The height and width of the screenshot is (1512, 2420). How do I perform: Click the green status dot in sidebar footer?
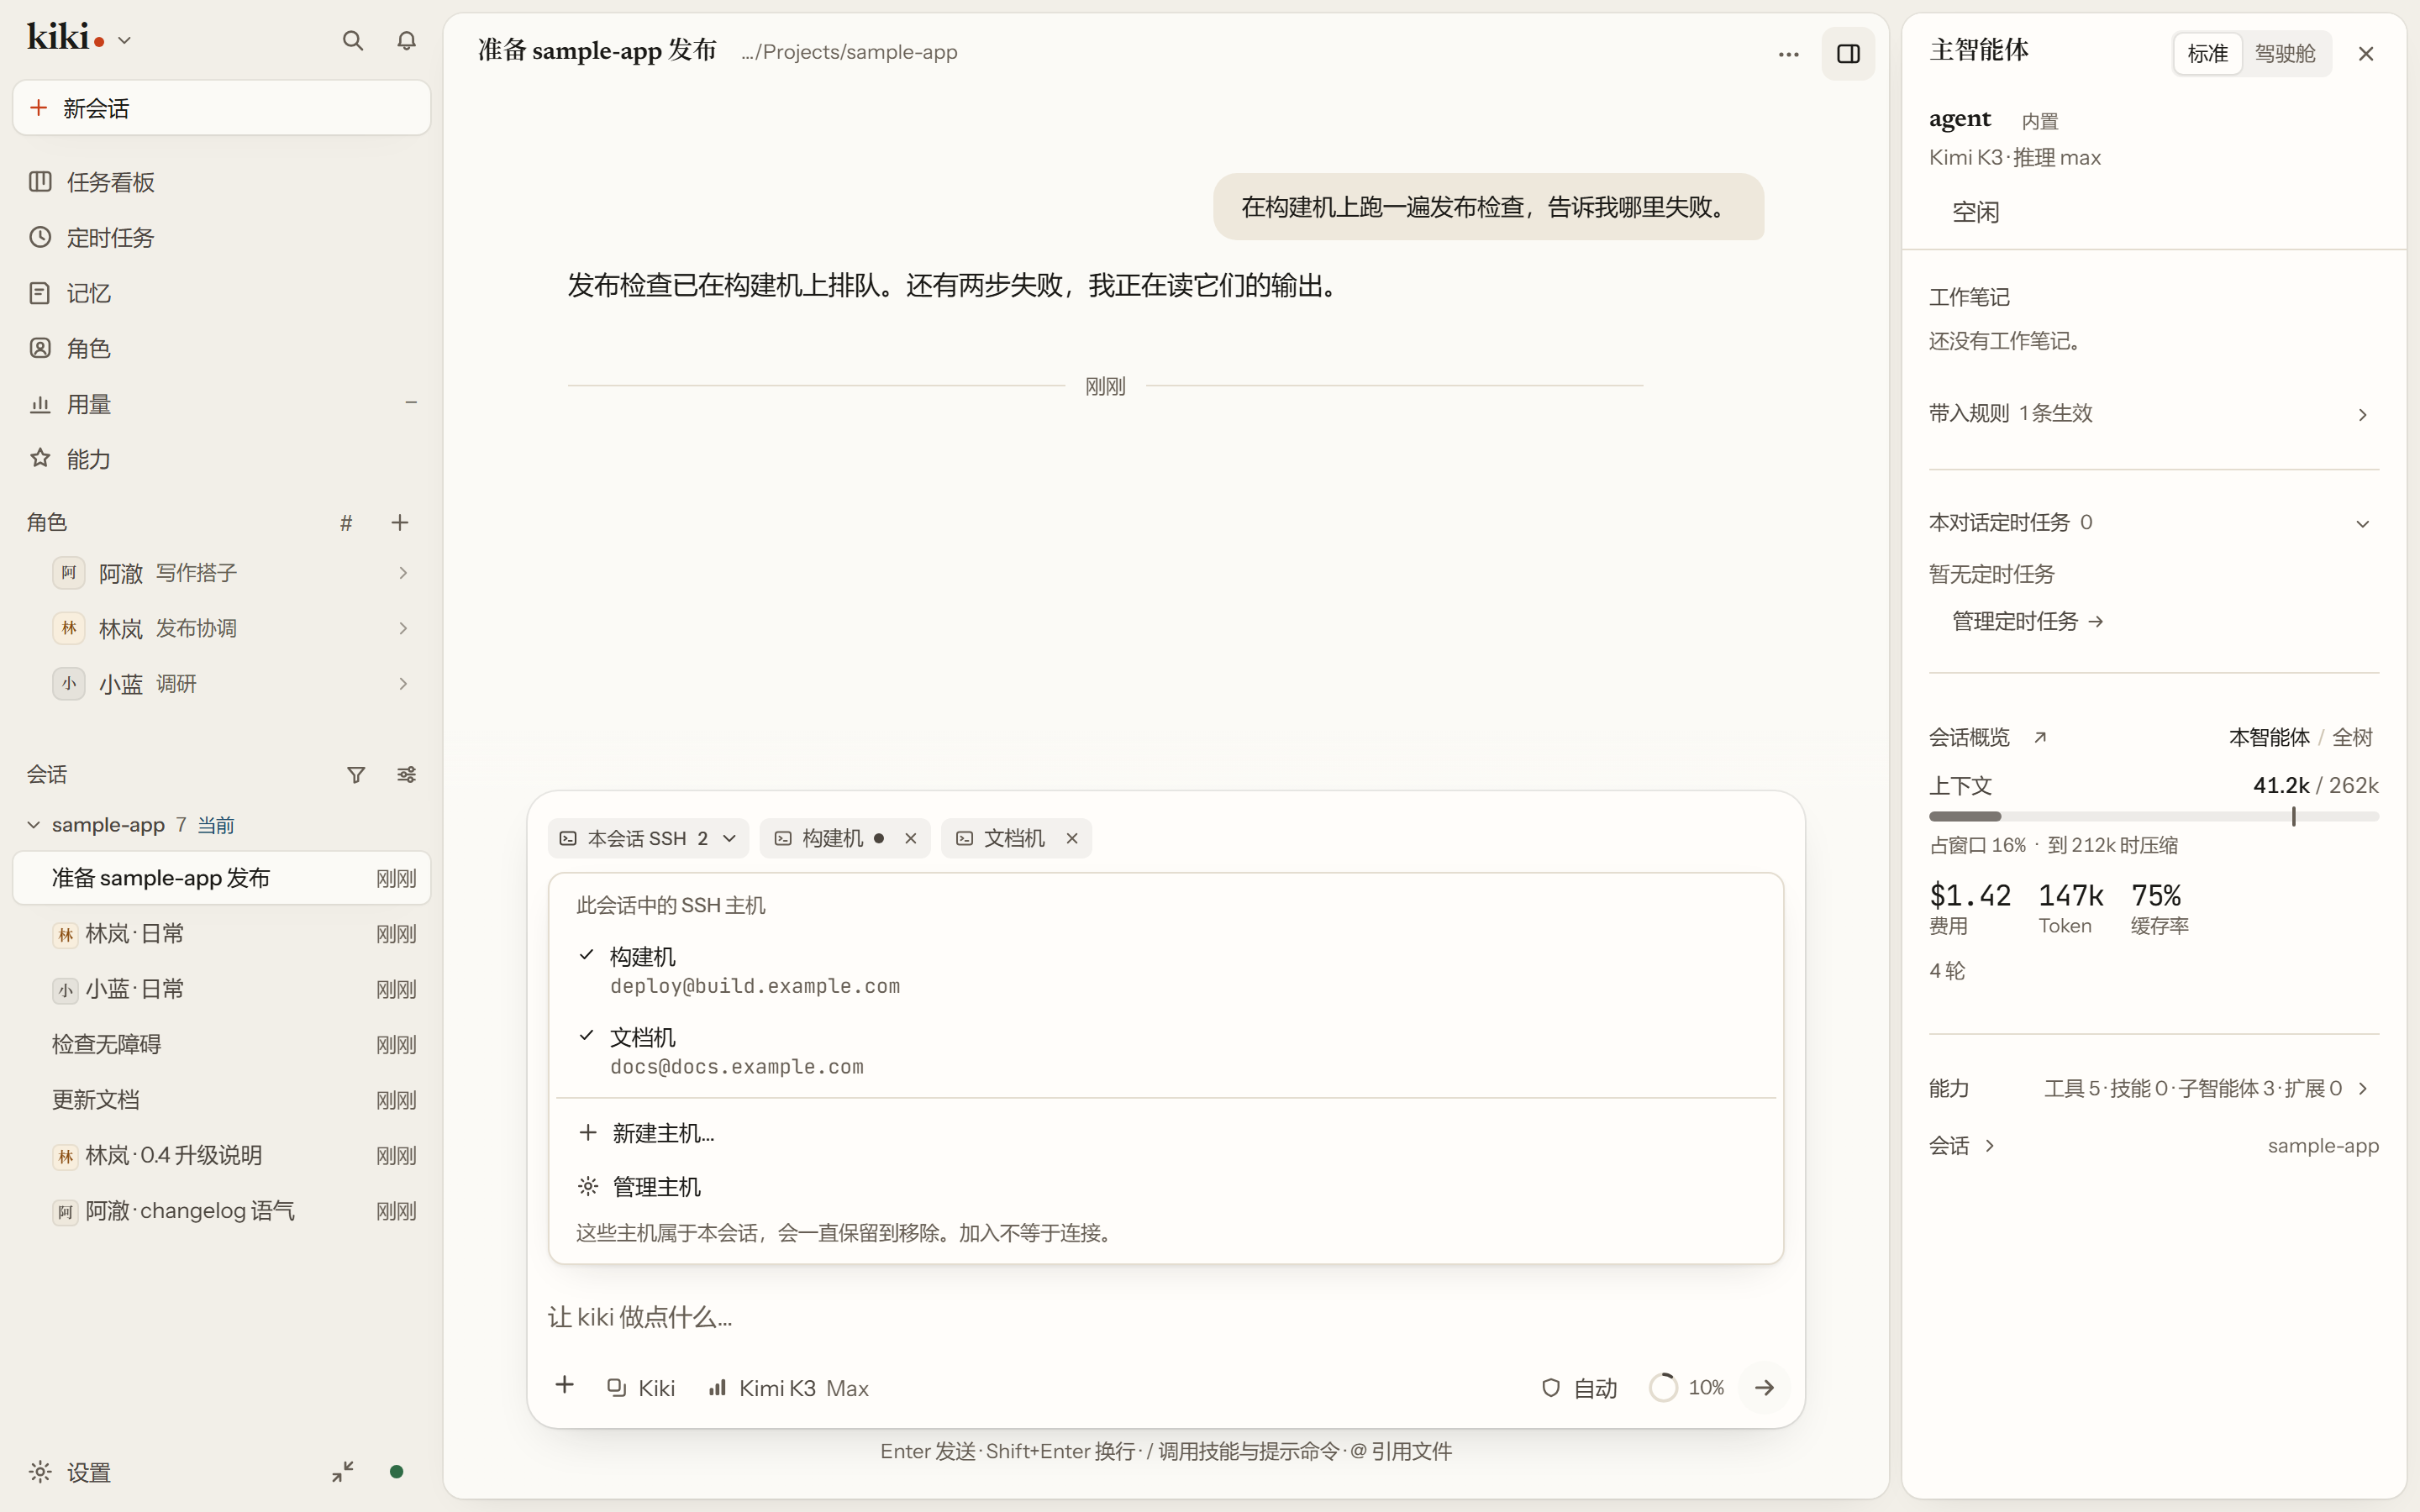pyautogui.click(x=396, y=1472)
